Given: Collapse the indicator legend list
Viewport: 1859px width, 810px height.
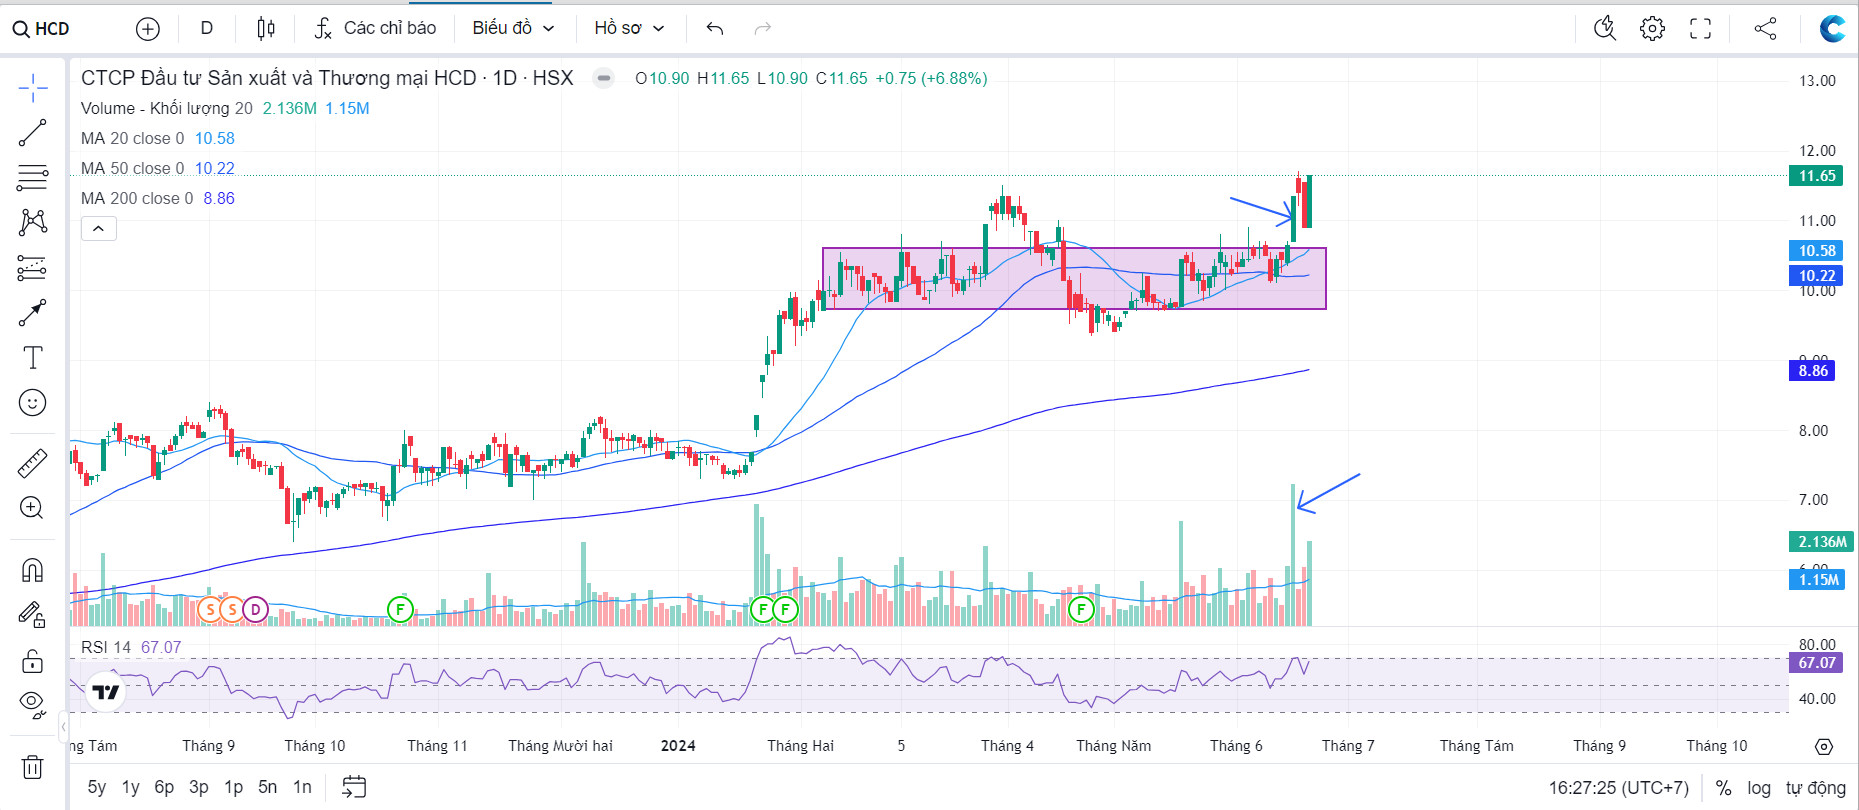Looking at the screenshot, I should (x=98, y=229).
